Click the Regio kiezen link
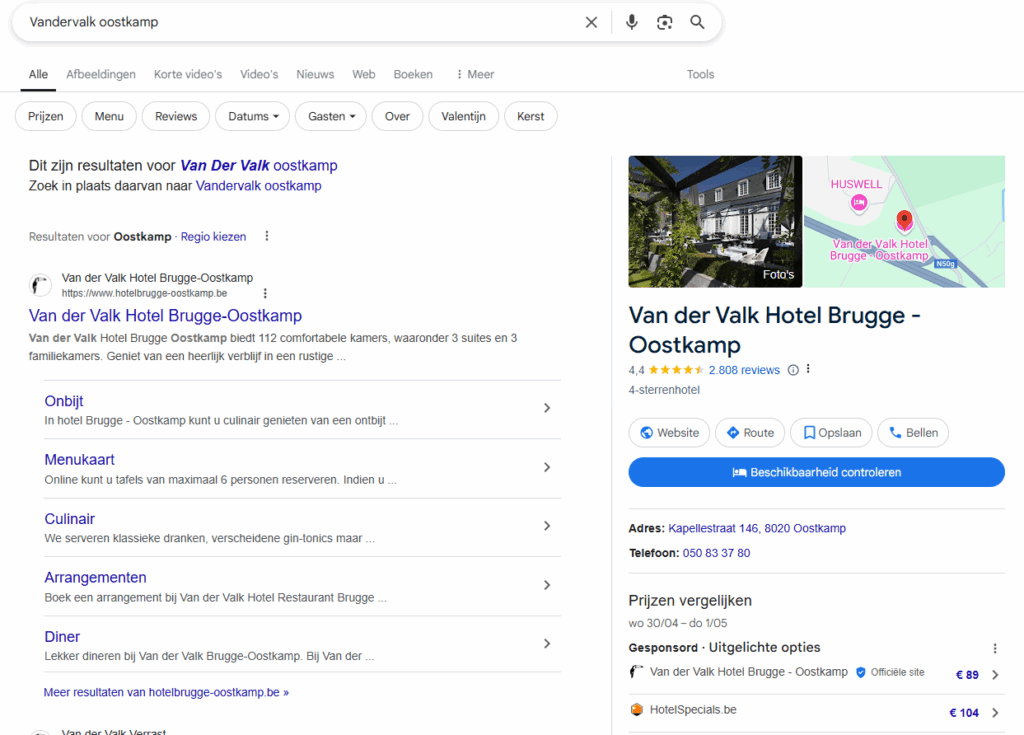Screen dimensions: 1024x735 click(x=214, y=237)
